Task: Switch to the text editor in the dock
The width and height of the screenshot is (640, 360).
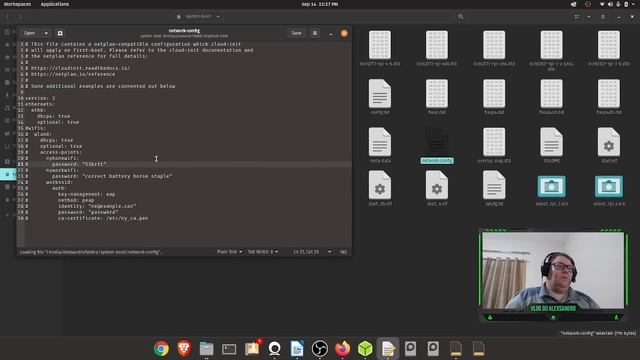Action: (x=388, y=349)
